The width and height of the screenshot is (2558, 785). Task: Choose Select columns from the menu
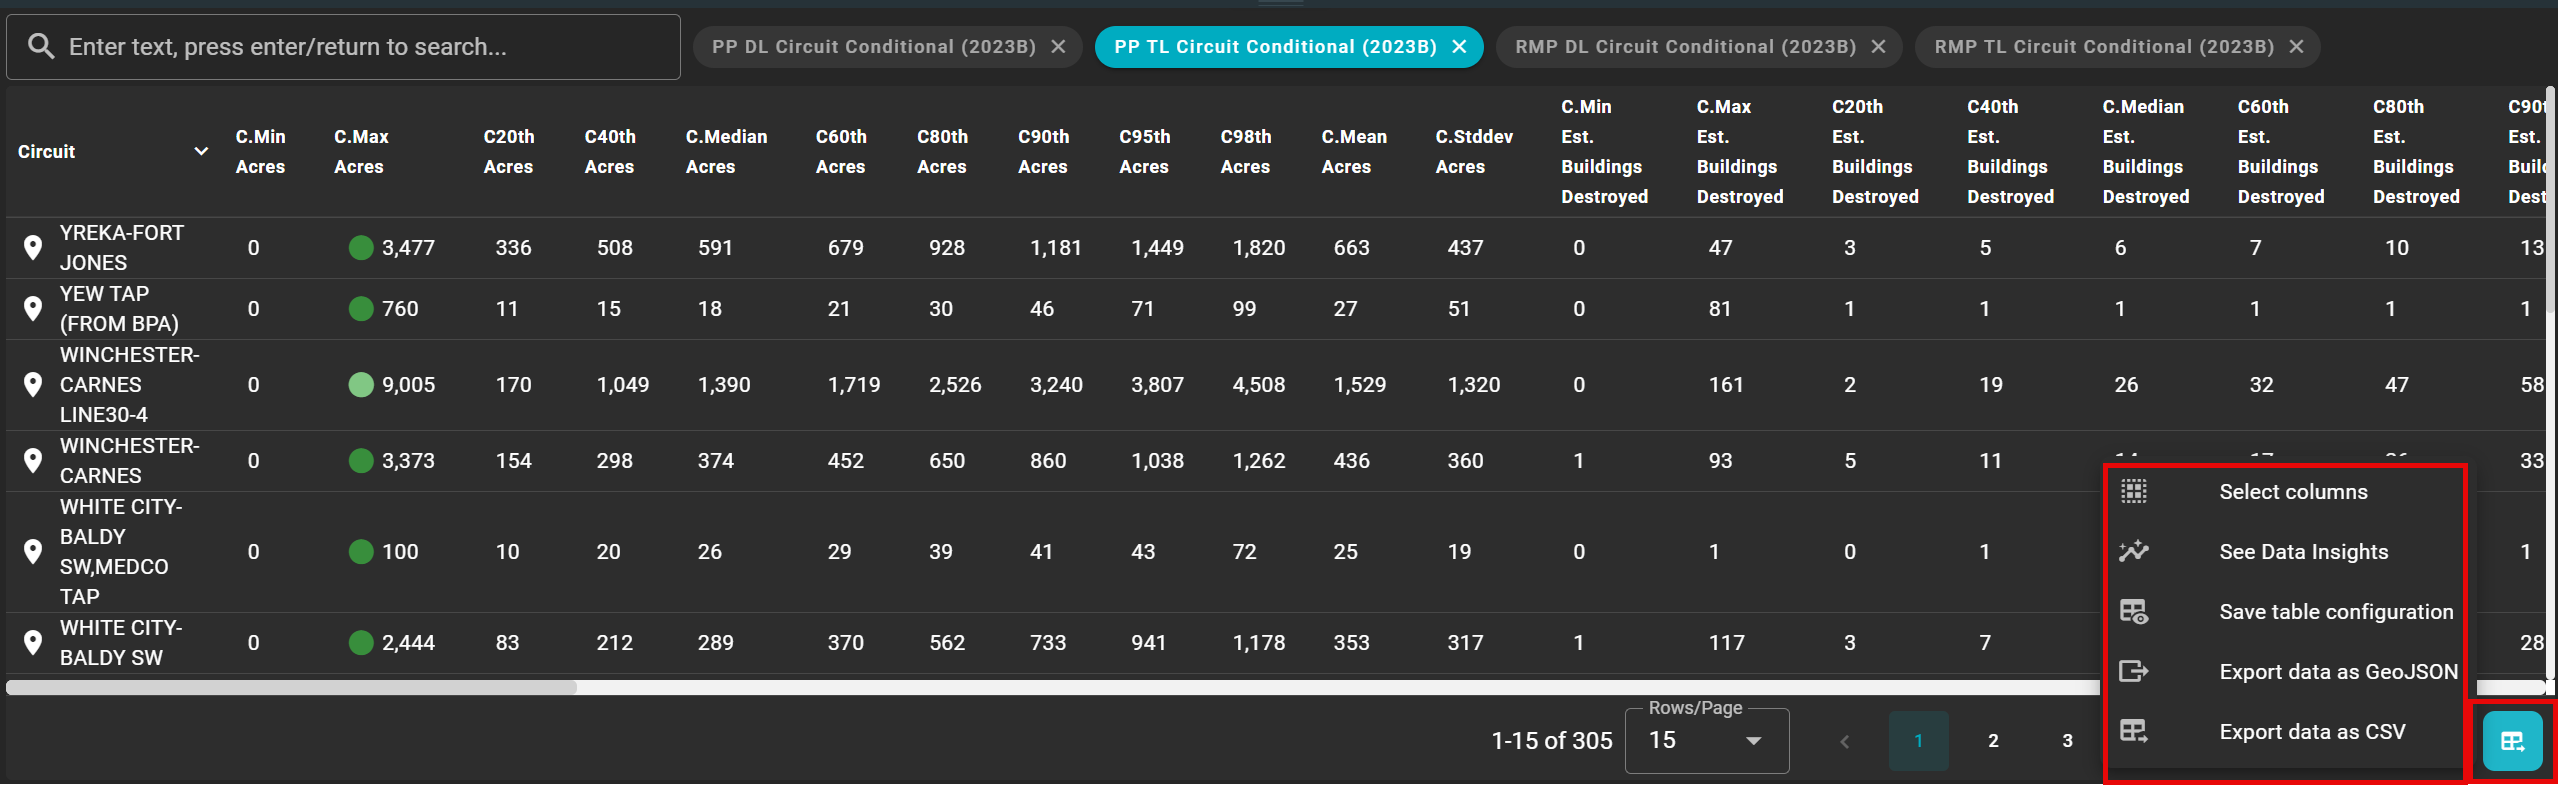2292,492
